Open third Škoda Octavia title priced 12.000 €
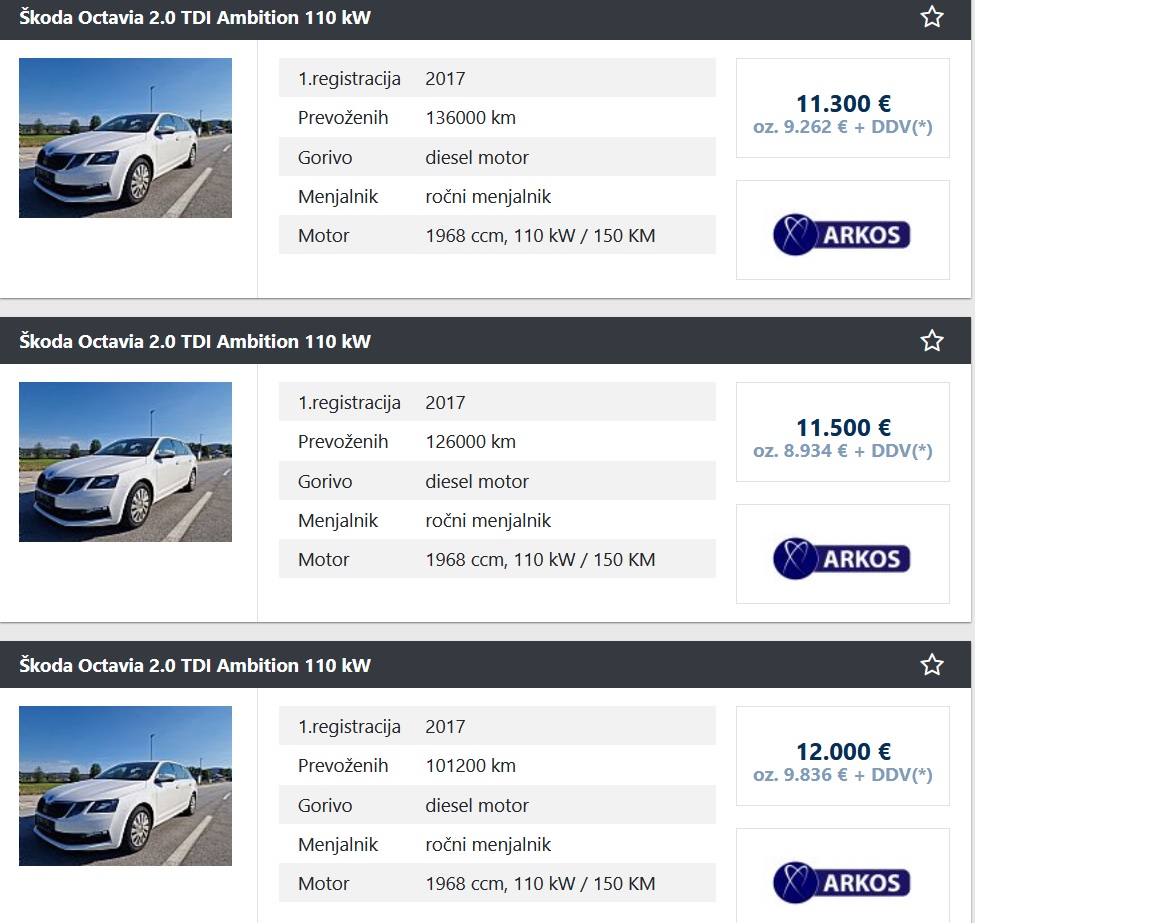 pos(195,666)
